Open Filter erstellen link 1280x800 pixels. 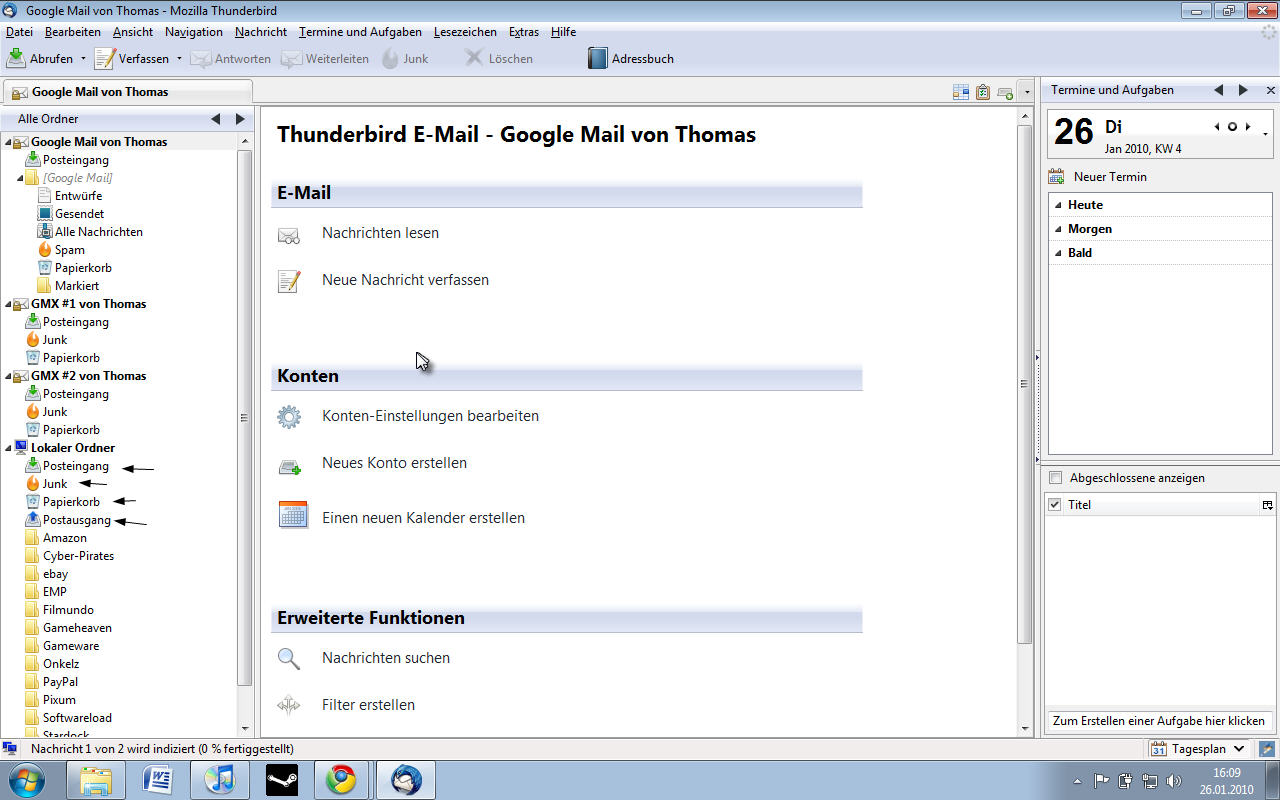pyautogui.click(x=368, y=705)
